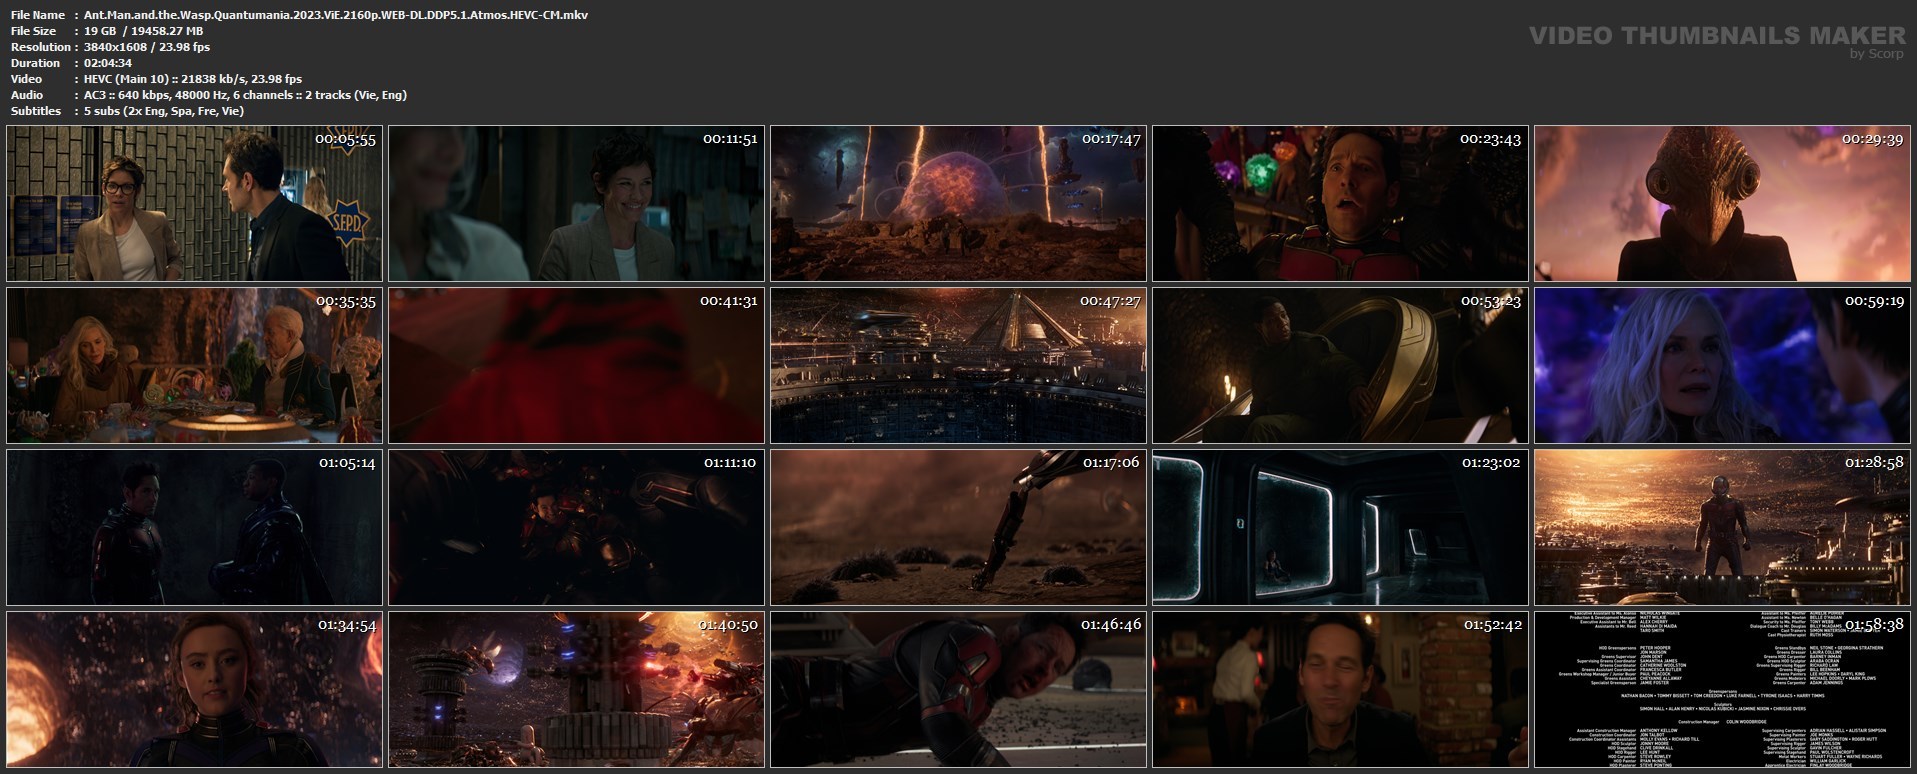Pick the frame at 01:23:02

click(1340, 527)
